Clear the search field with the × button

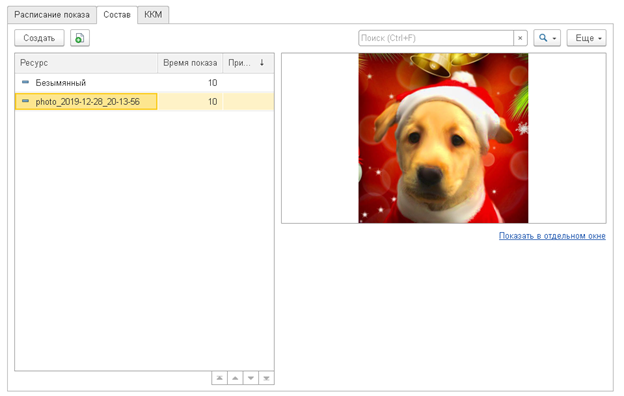pyautogui.click(x=520, y=38)
